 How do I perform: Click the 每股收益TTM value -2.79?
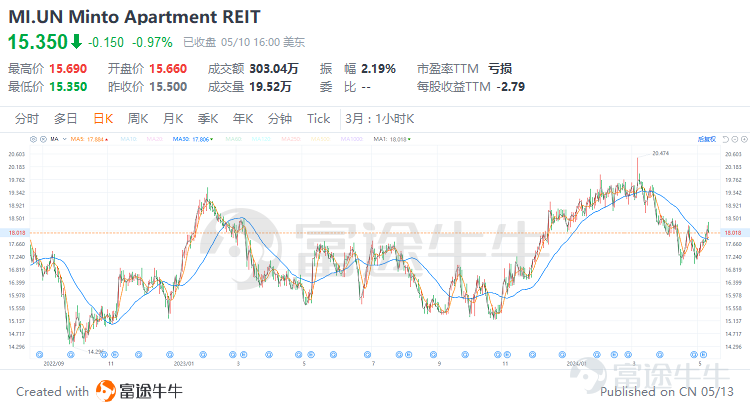(x=510, y=87)
